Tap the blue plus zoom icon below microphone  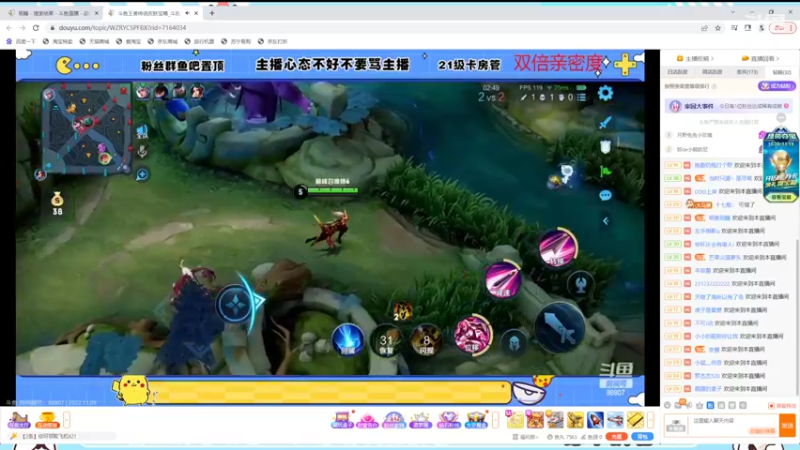(x=142, y=174)
